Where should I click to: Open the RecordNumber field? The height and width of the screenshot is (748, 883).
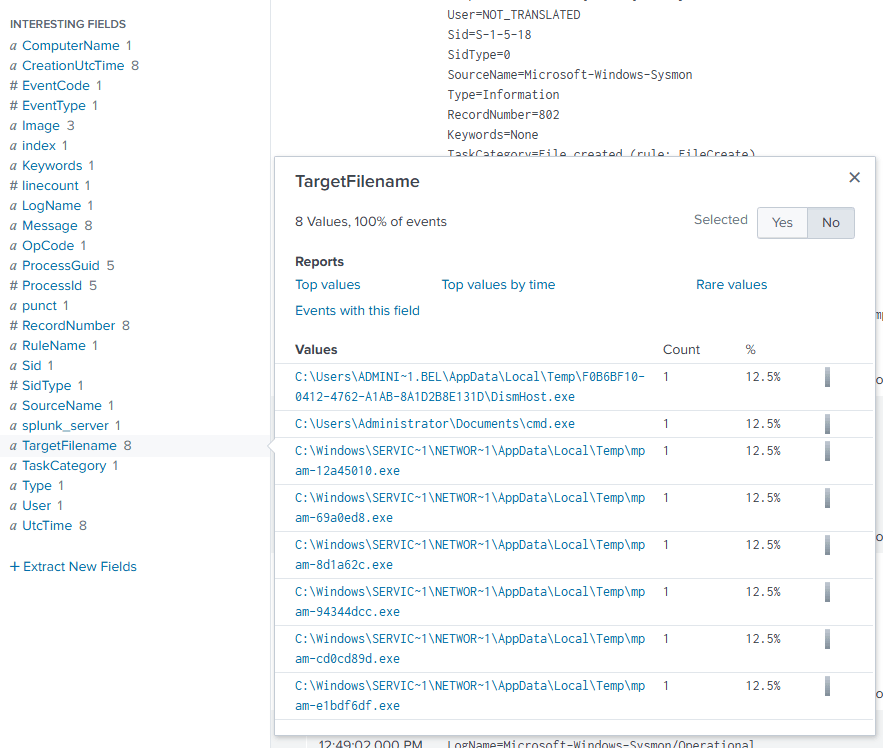68,326
